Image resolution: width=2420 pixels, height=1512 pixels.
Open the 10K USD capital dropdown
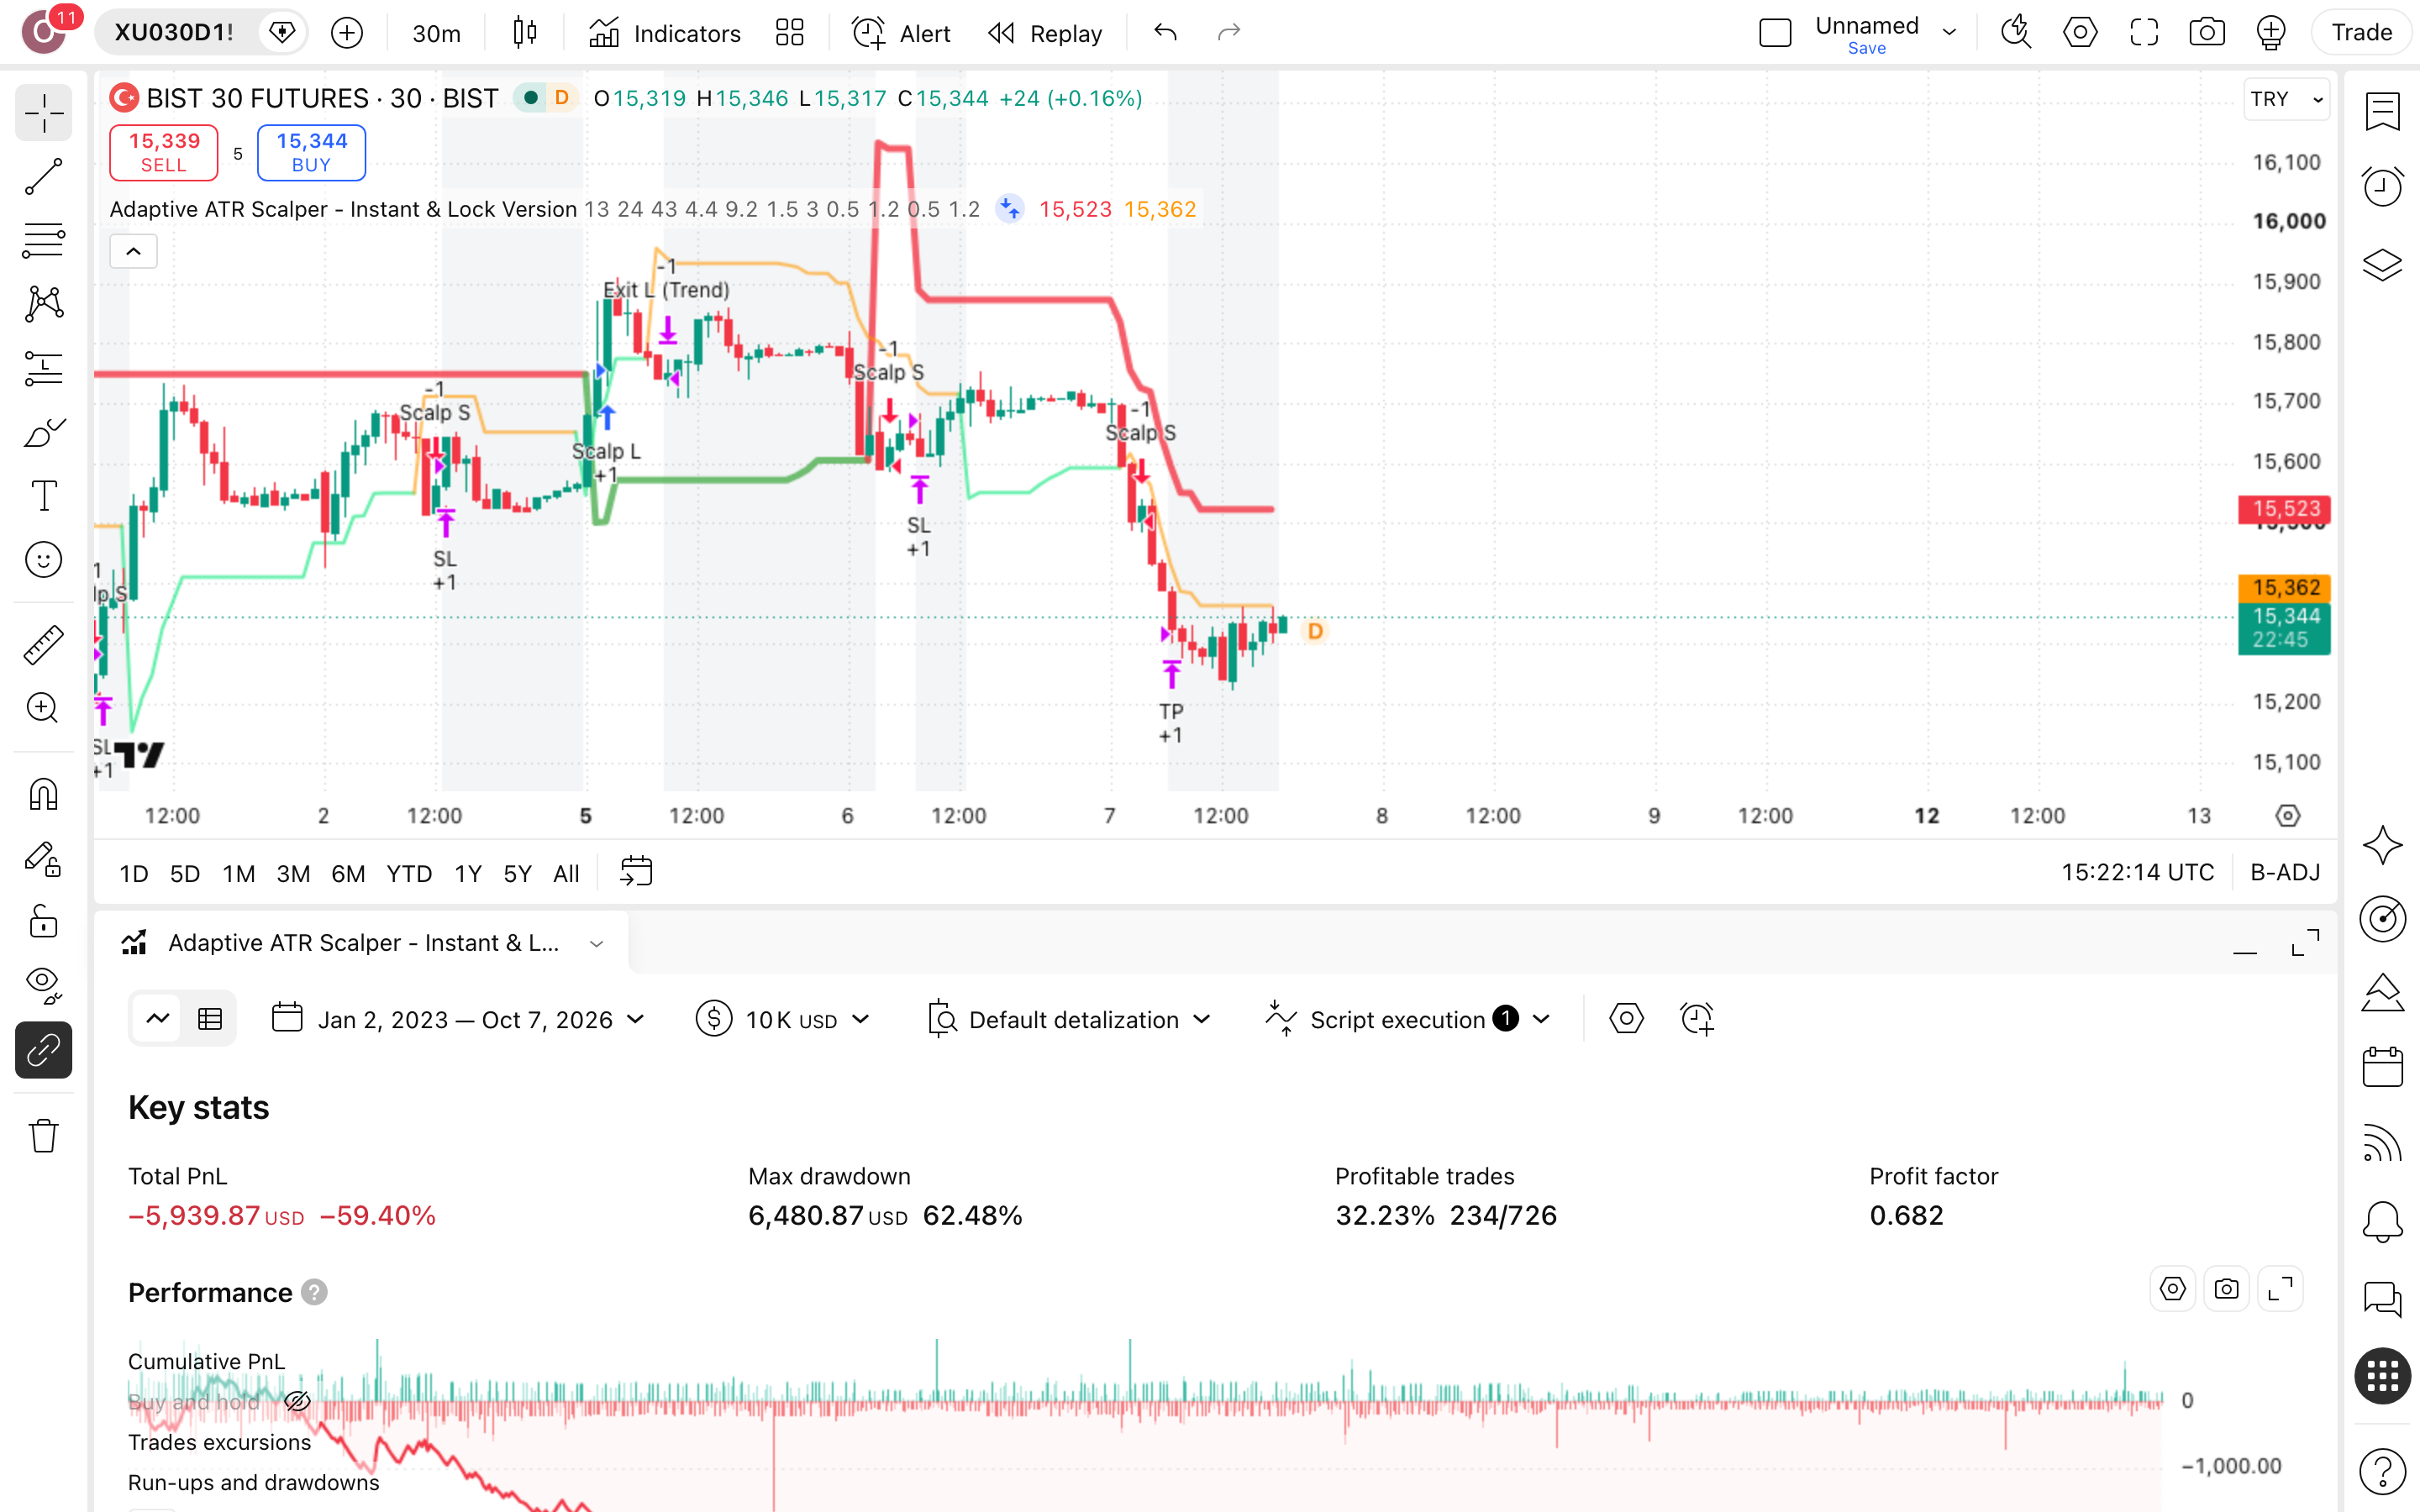tap(783, 1019)
